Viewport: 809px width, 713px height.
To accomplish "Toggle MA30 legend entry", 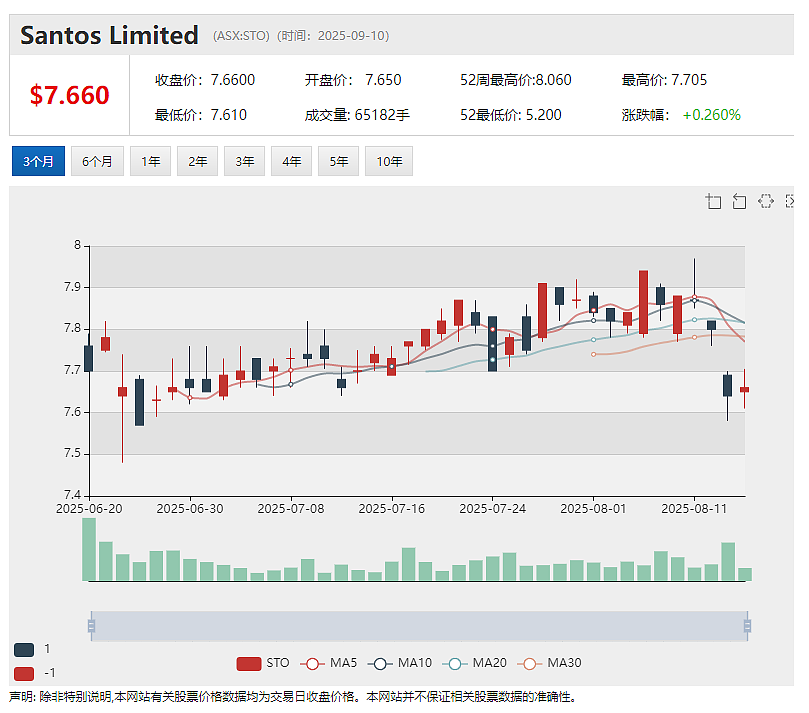I will pos(549,663).
